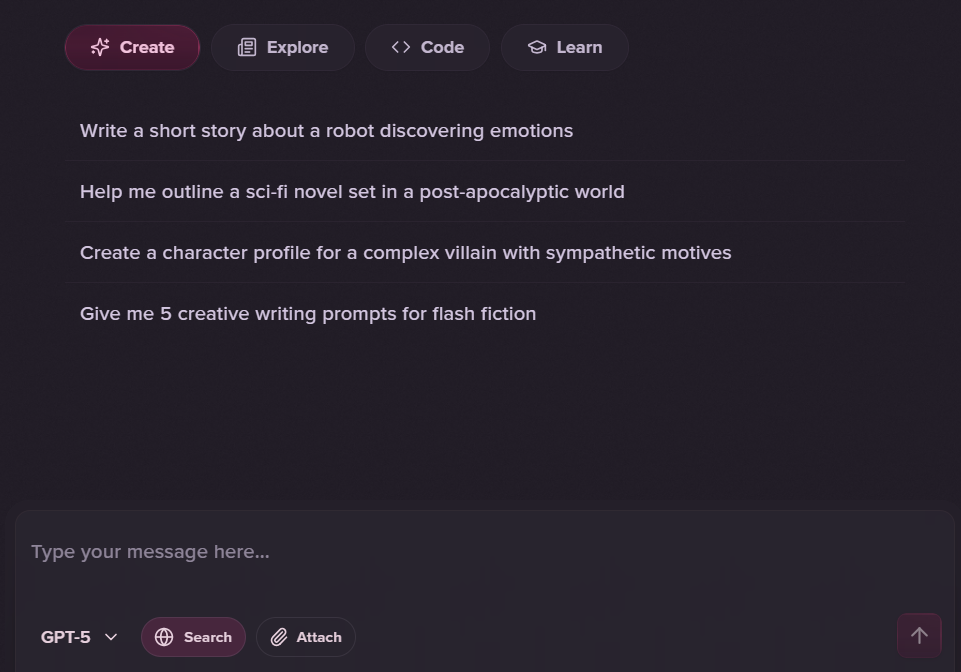Click the graduation cap Learn icon
This screenshot has width=961, height=672.
[x=537, y=47]
